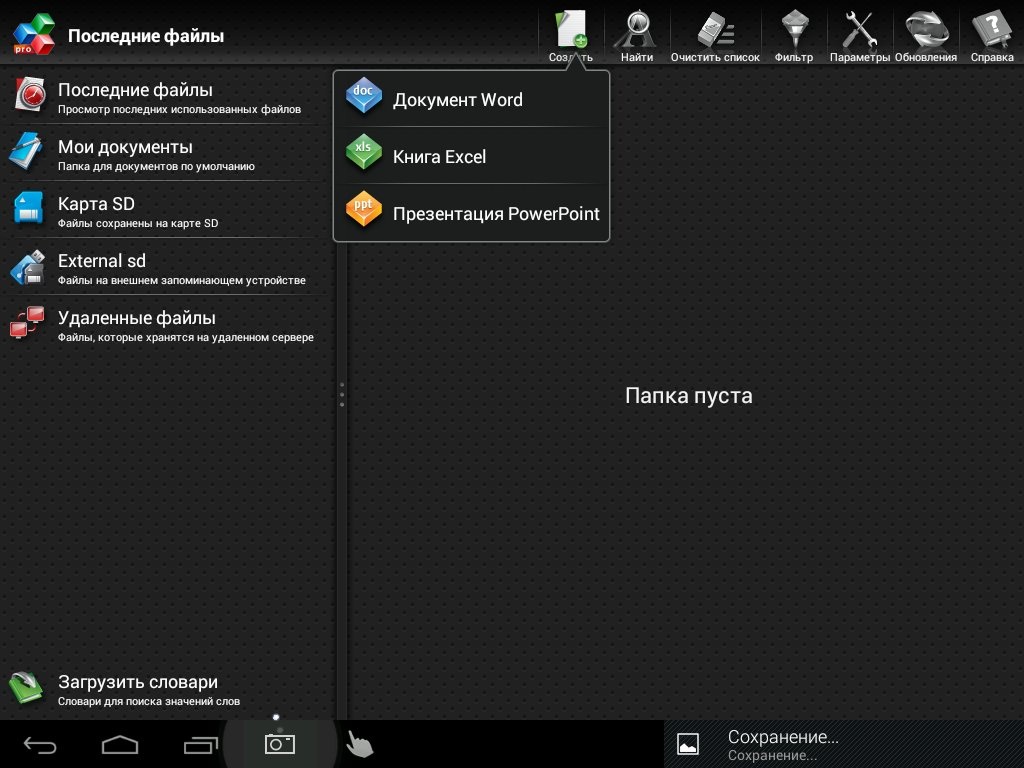This screenshot has width=1024, height=768.
Task: Tap the OfficeSuite Pro logo icon
Action: [x=33, y=36]
